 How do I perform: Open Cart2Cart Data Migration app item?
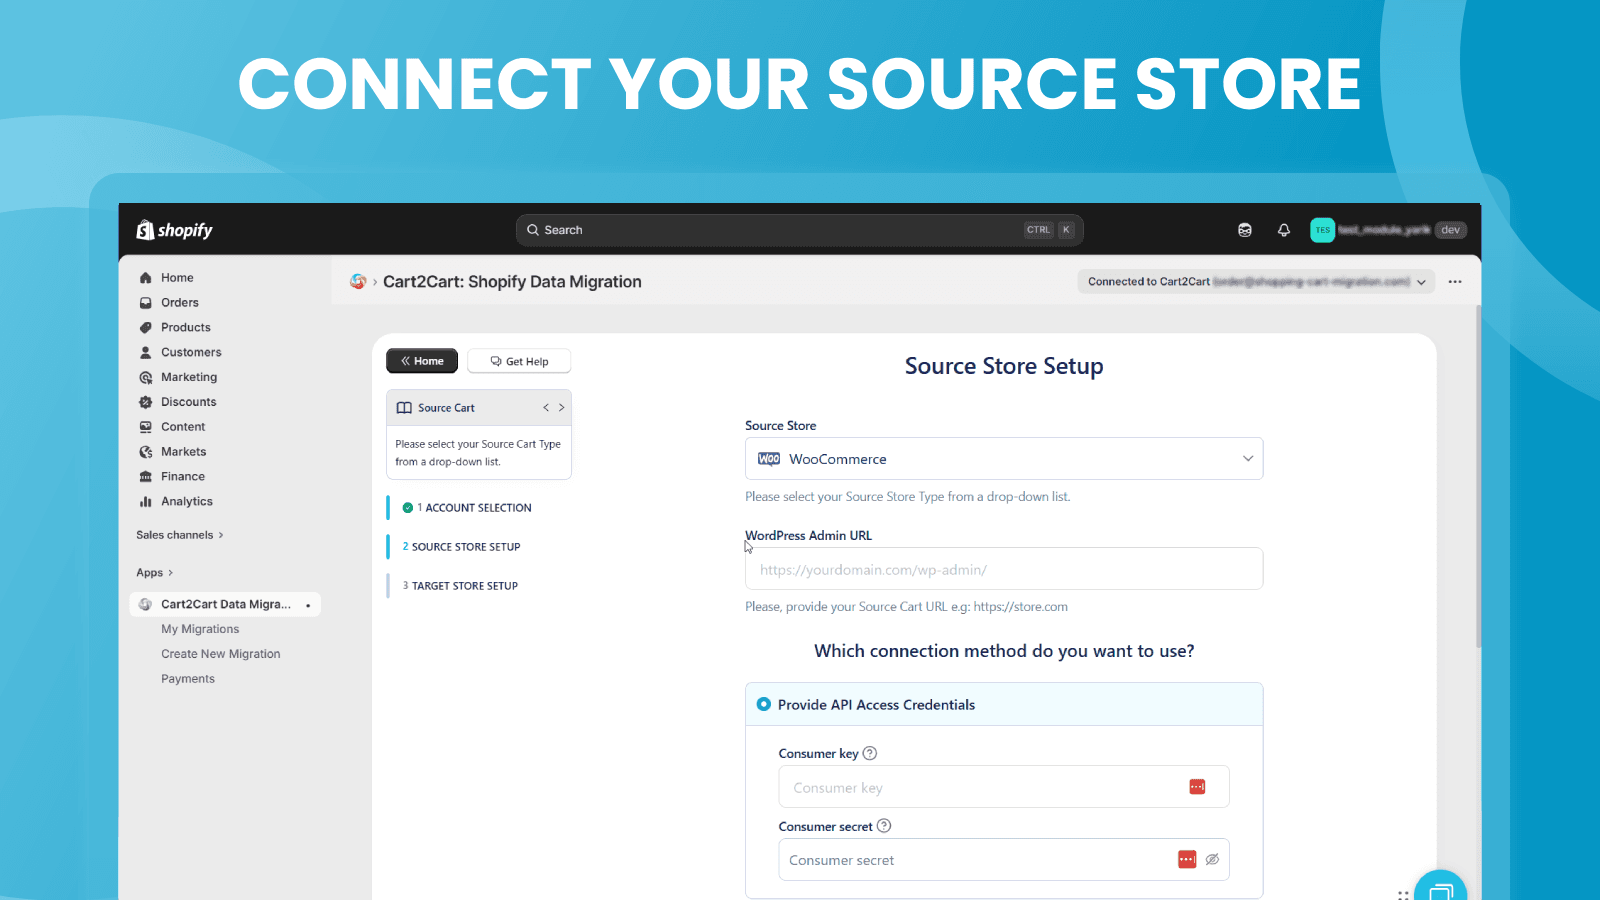coord(225,604)
